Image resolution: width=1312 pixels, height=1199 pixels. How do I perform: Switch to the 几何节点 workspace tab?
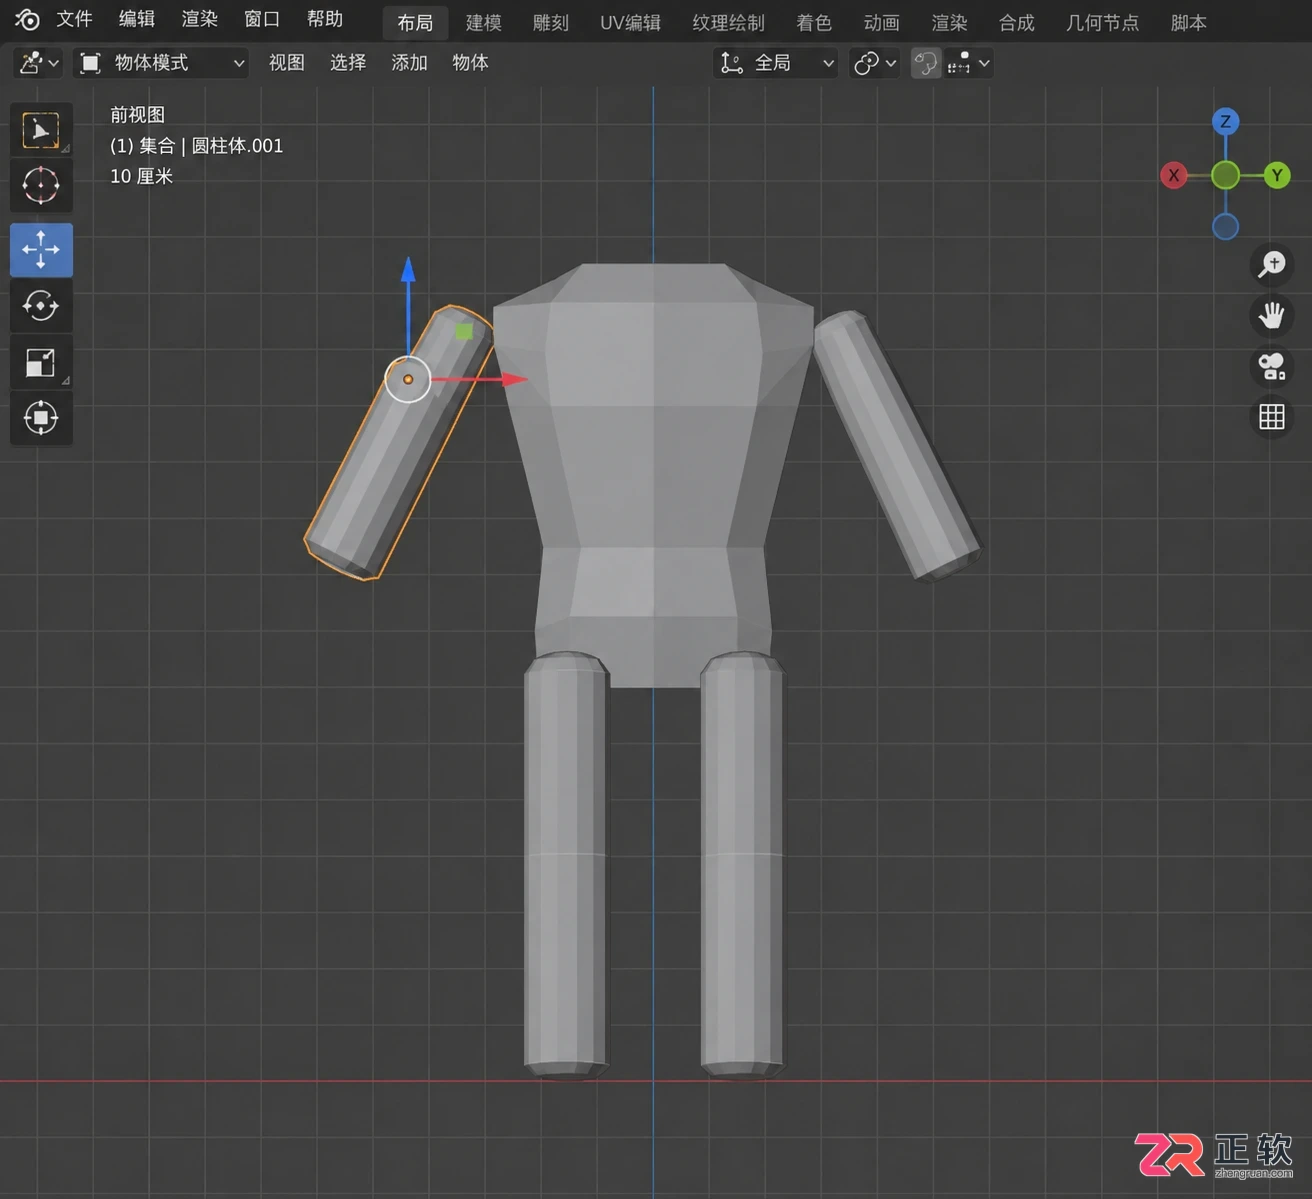coord(1103,22)
